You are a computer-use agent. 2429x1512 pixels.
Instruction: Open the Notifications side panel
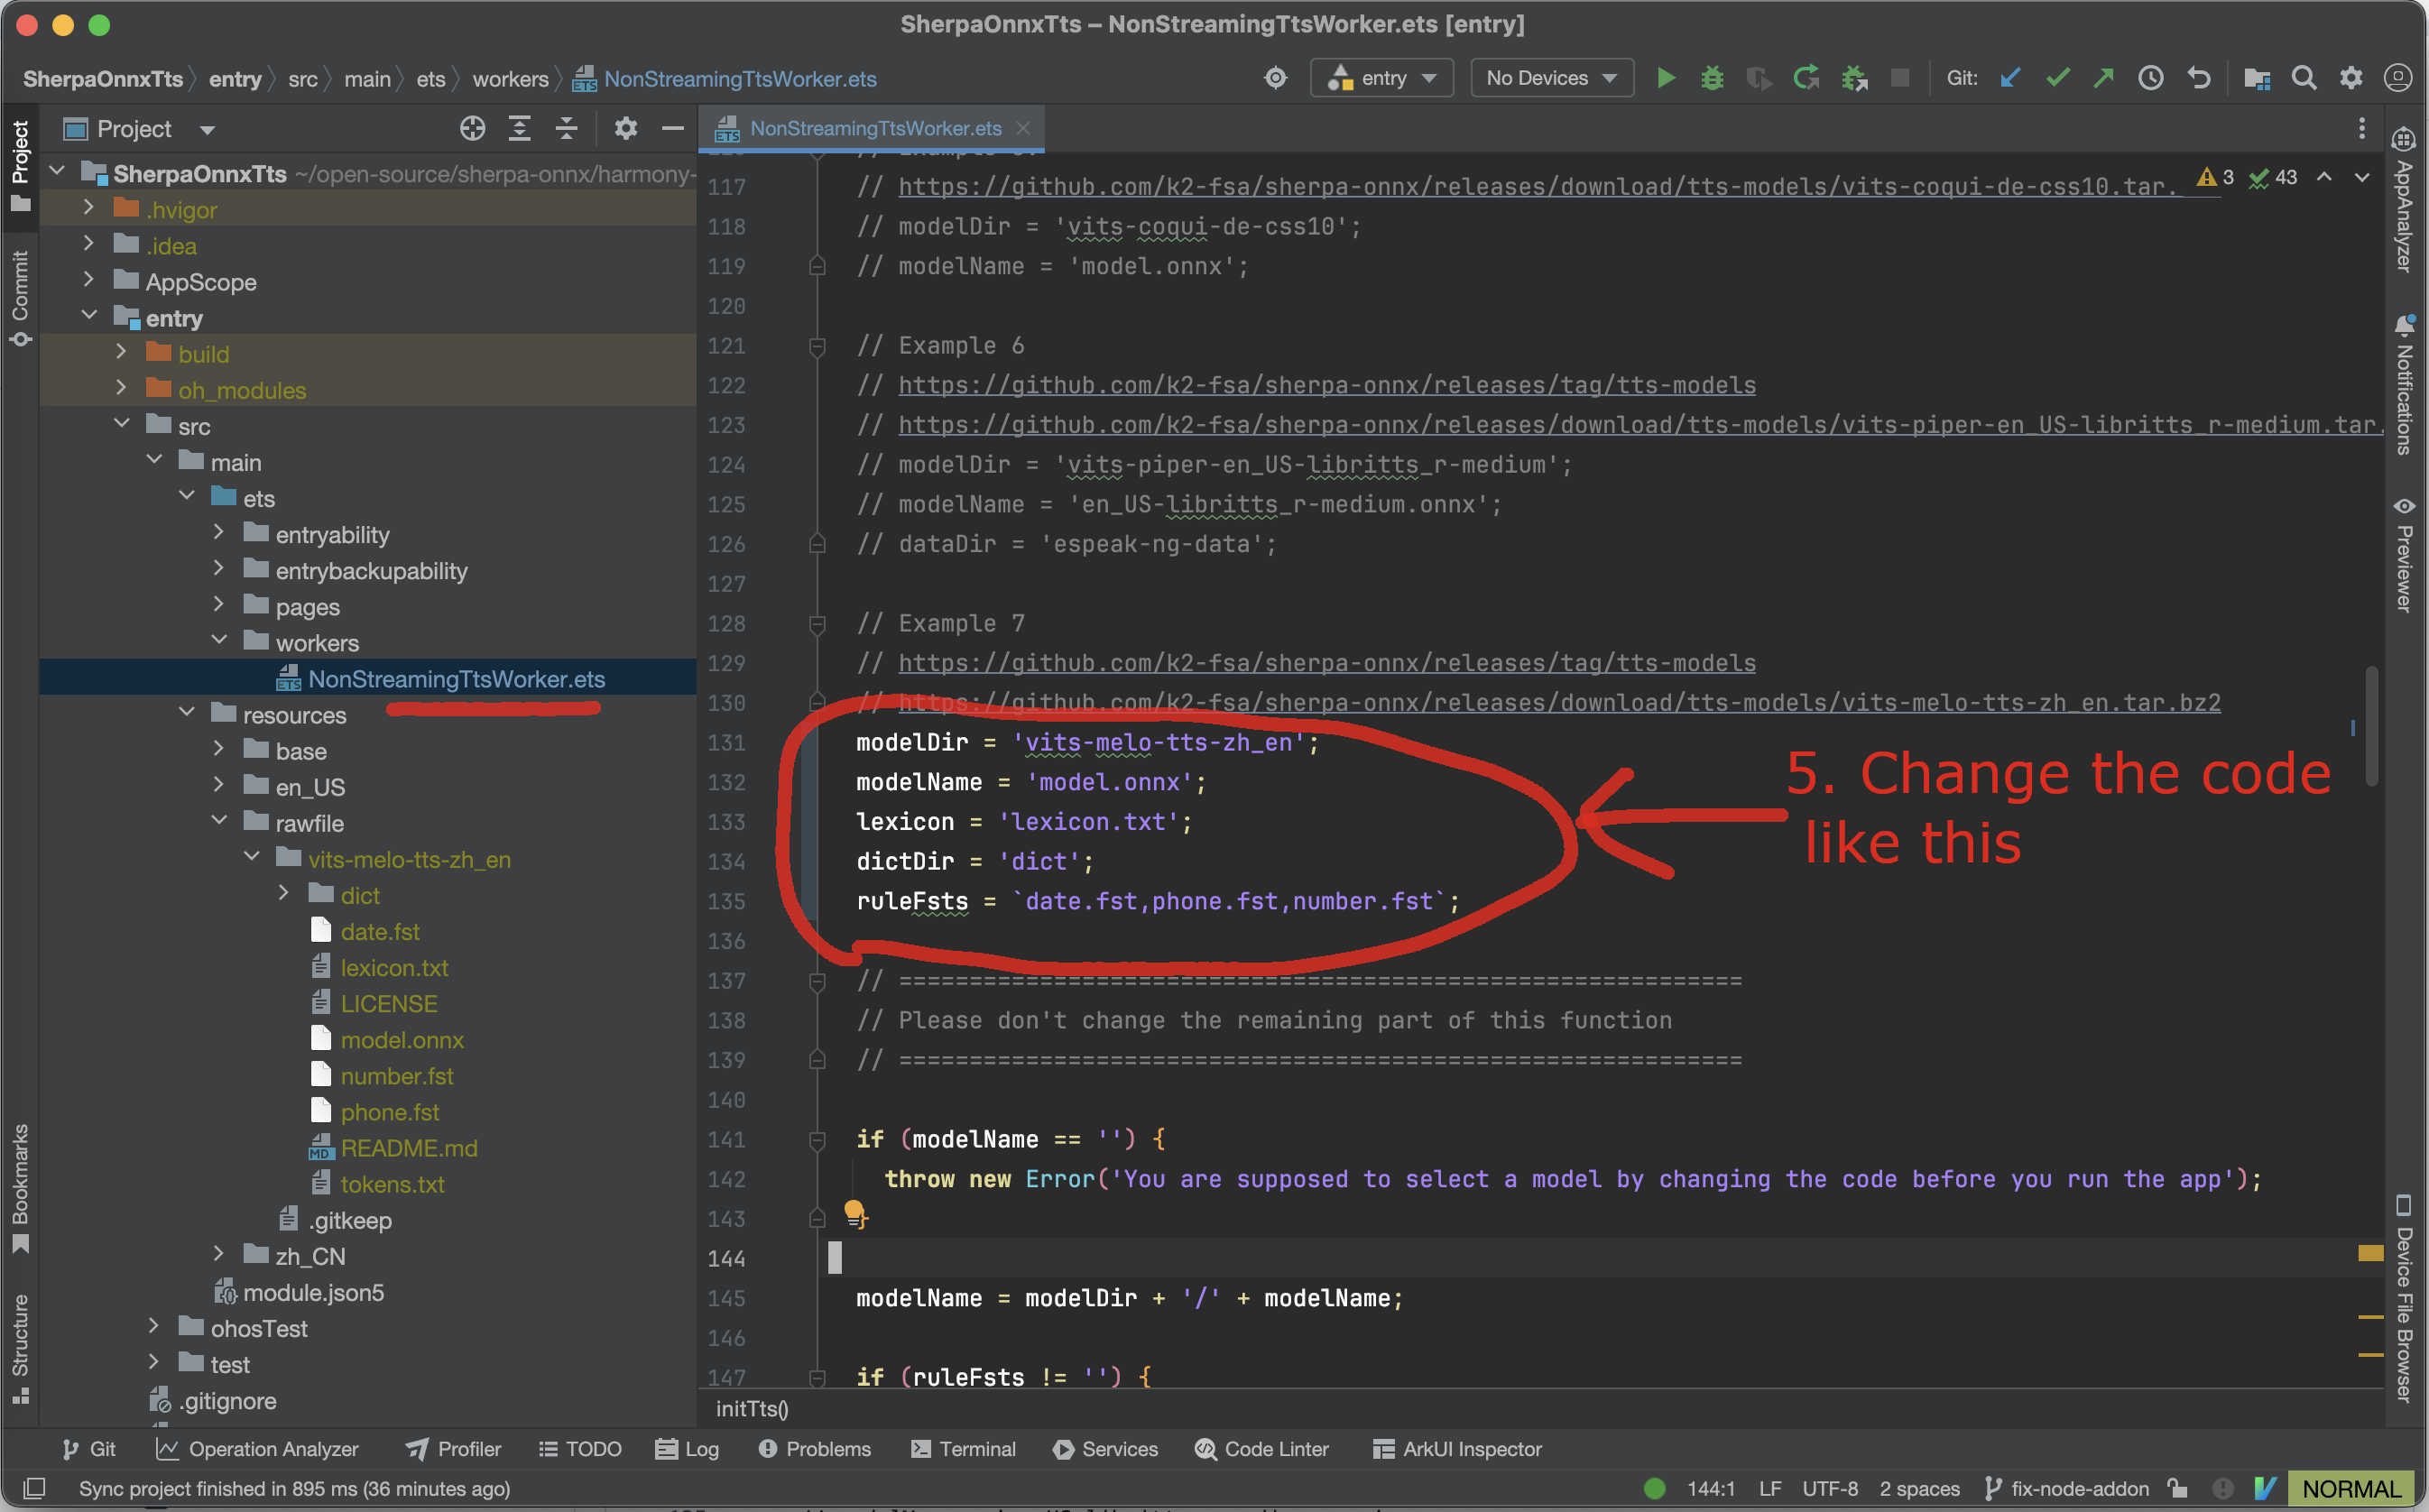pyautogui.click(x=2404, y=385)
